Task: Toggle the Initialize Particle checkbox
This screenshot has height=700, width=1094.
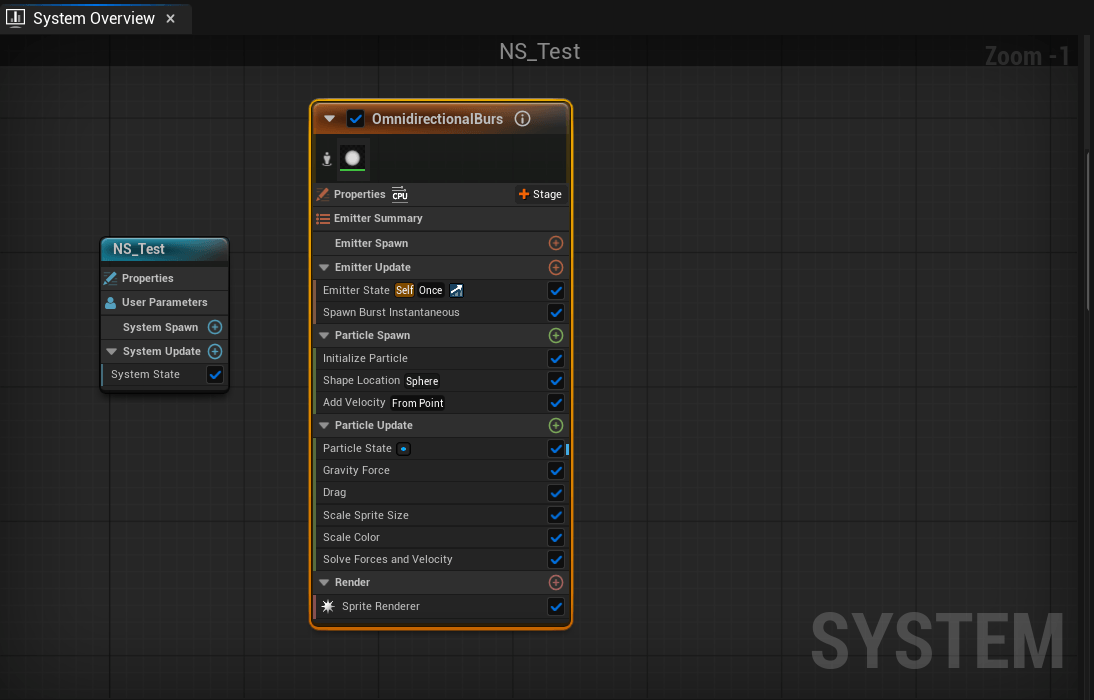Action: (556, 359)
